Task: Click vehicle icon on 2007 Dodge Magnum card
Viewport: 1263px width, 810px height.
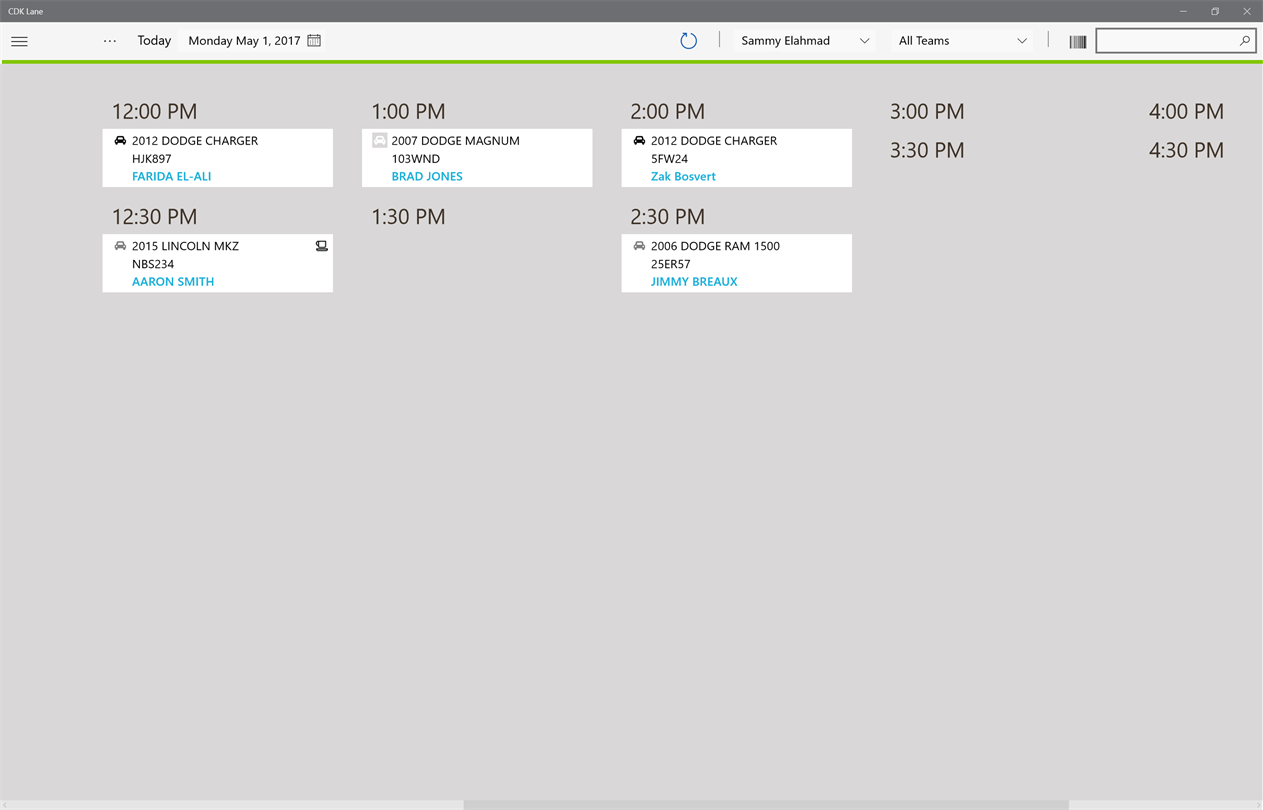Action: point(379,141)
